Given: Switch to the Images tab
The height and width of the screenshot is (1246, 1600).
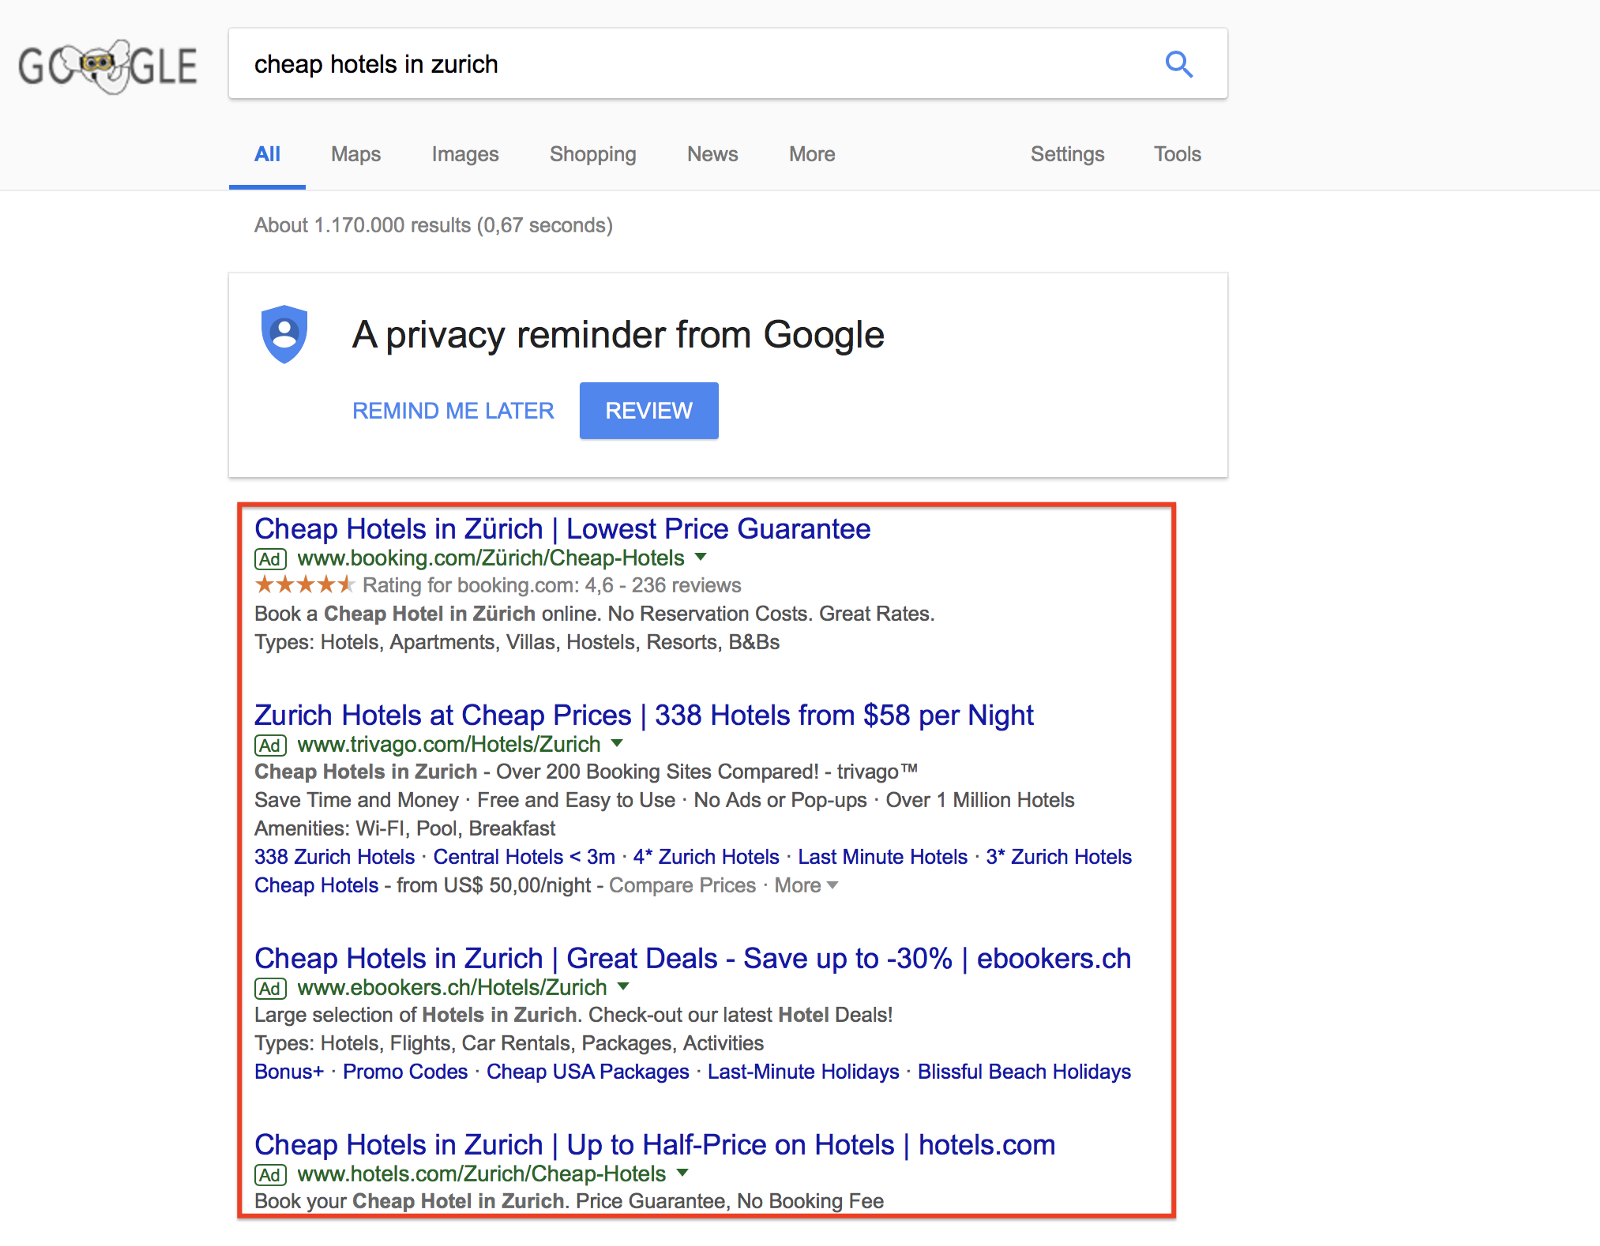Looking at the screenshot, I should pyautogui.click(x=465, y=154).
